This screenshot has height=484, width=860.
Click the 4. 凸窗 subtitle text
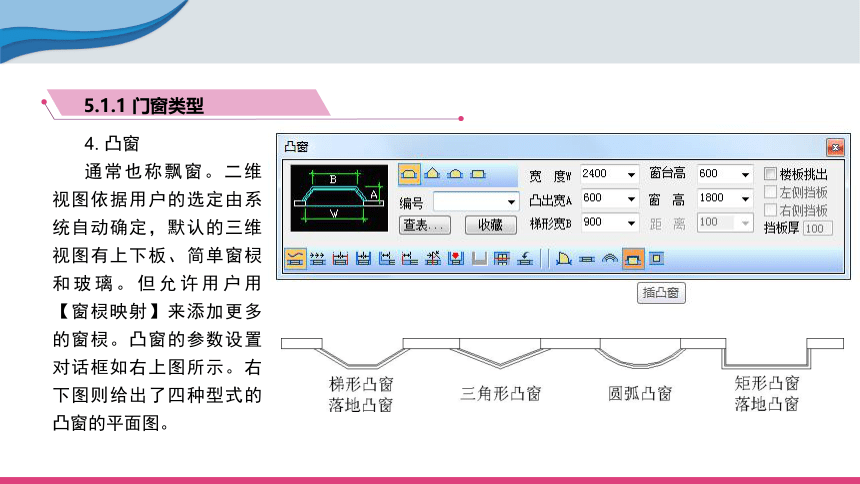click(x=112, y=144)
